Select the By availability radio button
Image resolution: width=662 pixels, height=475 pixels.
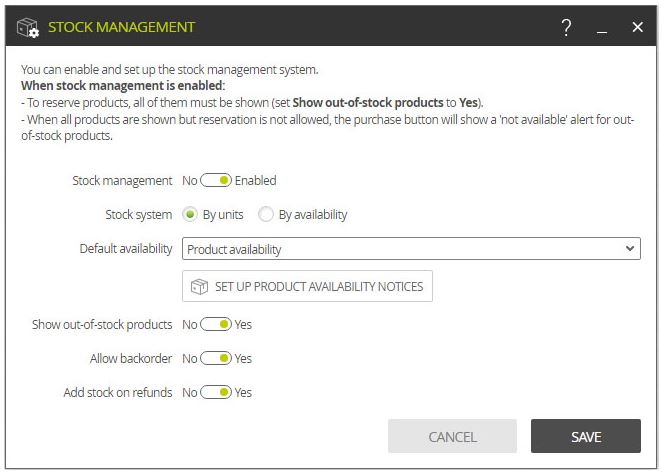(266, 214)
